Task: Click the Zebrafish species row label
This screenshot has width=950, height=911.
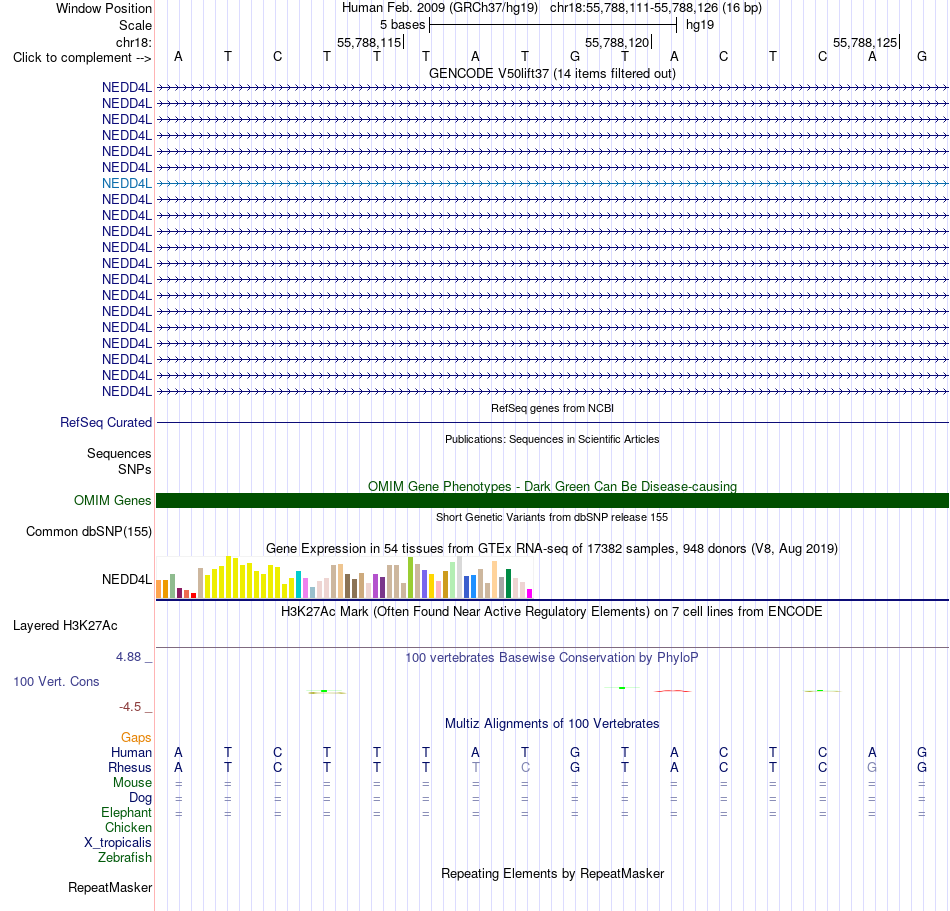Action: pos(125,858)
